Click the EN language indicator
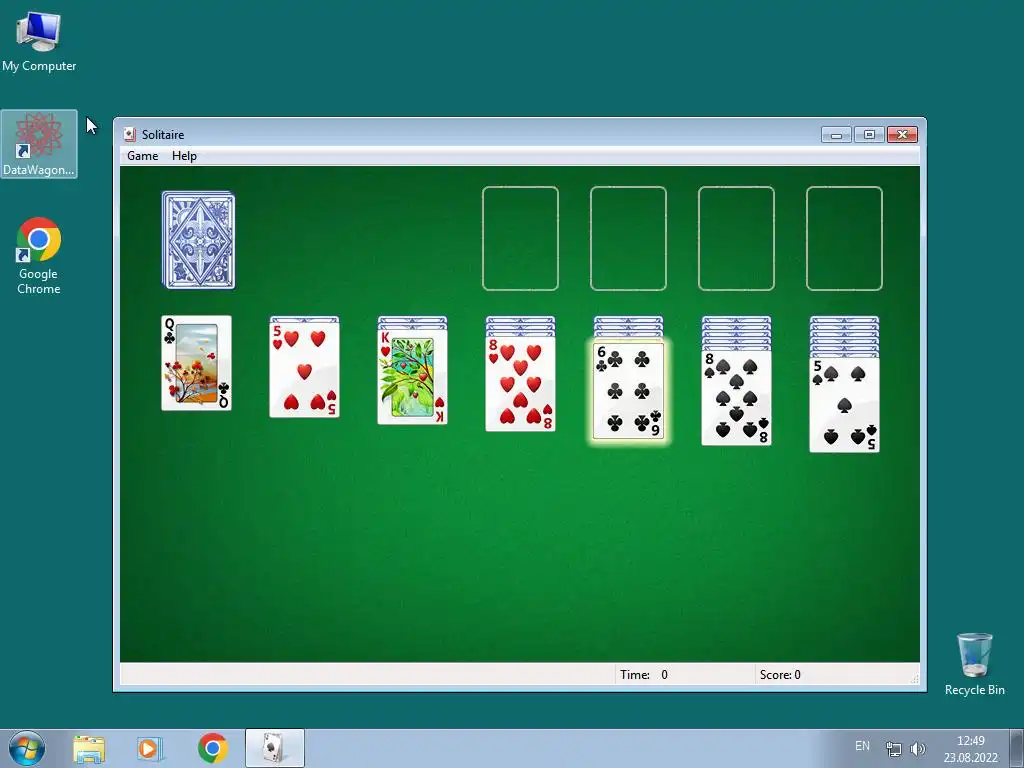1024x768 pixels. 862,746
